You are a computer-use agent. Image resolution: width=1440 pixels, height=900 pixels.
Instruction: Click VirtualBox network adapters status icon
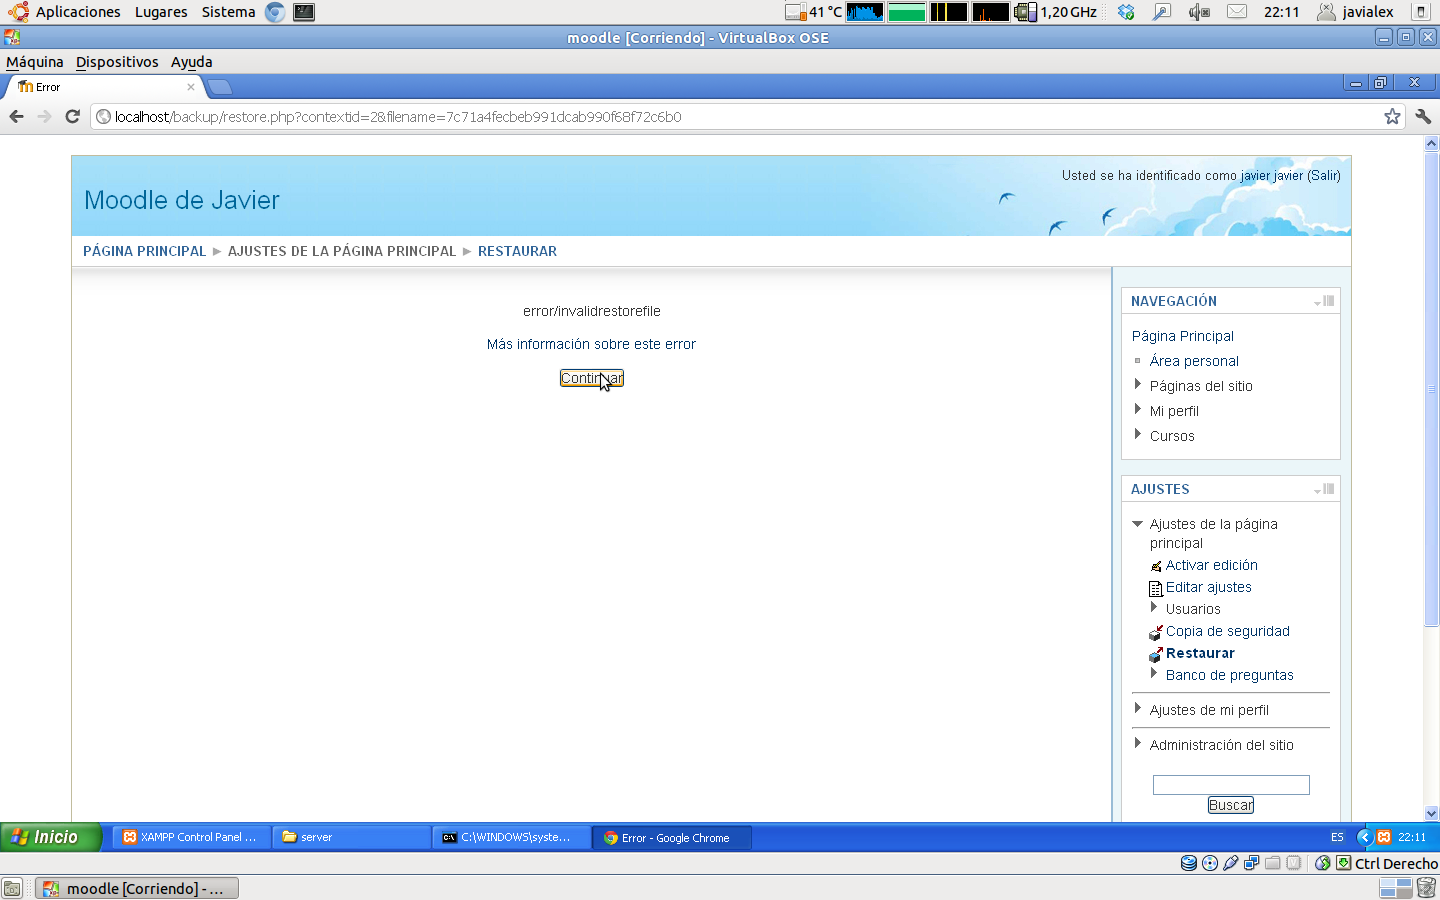[x=1252, y=863]
